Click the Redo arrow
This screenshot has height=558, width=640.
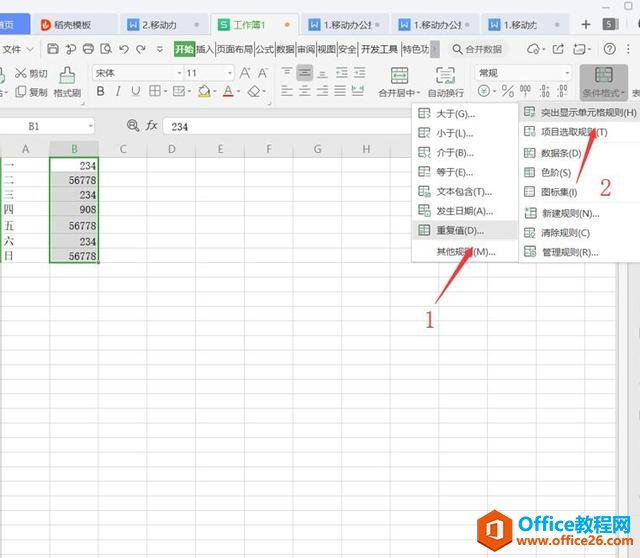pyautogui.click(x=141, y=49)
